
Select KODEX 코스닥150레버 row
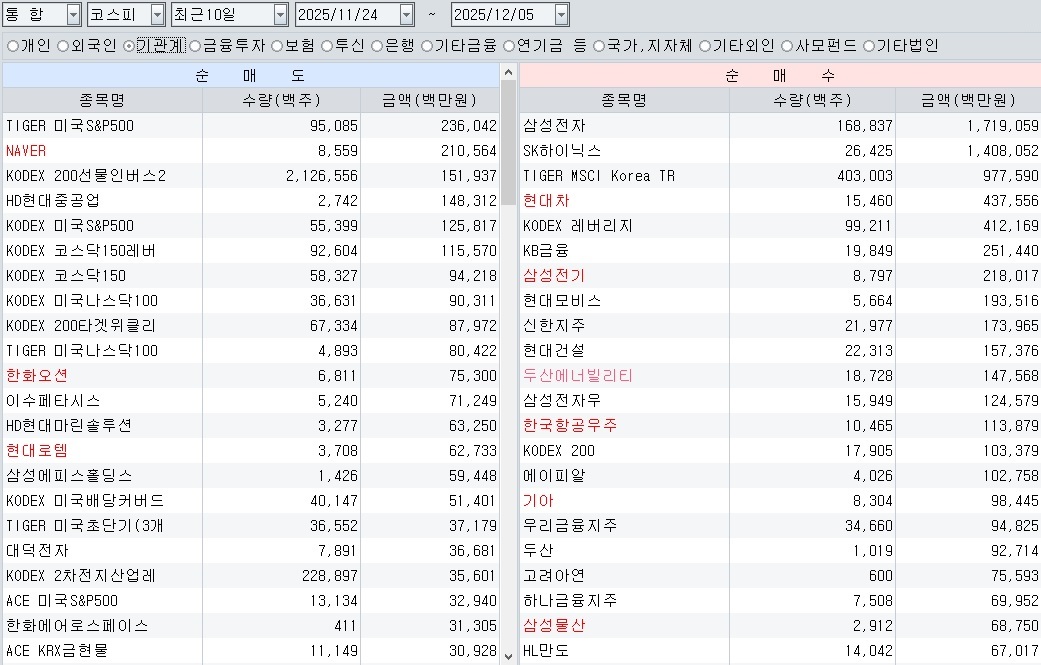click(251, 251)
